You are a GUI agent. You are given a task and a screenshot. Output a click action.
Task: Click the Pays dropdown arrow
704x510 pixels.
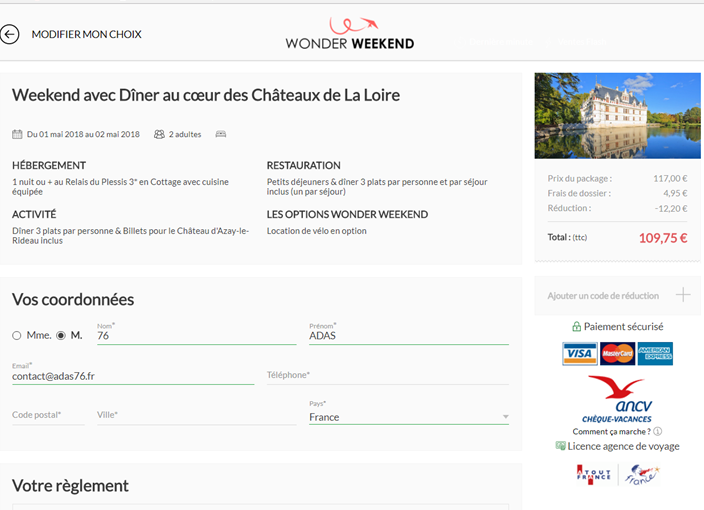(x=506, y=417)
